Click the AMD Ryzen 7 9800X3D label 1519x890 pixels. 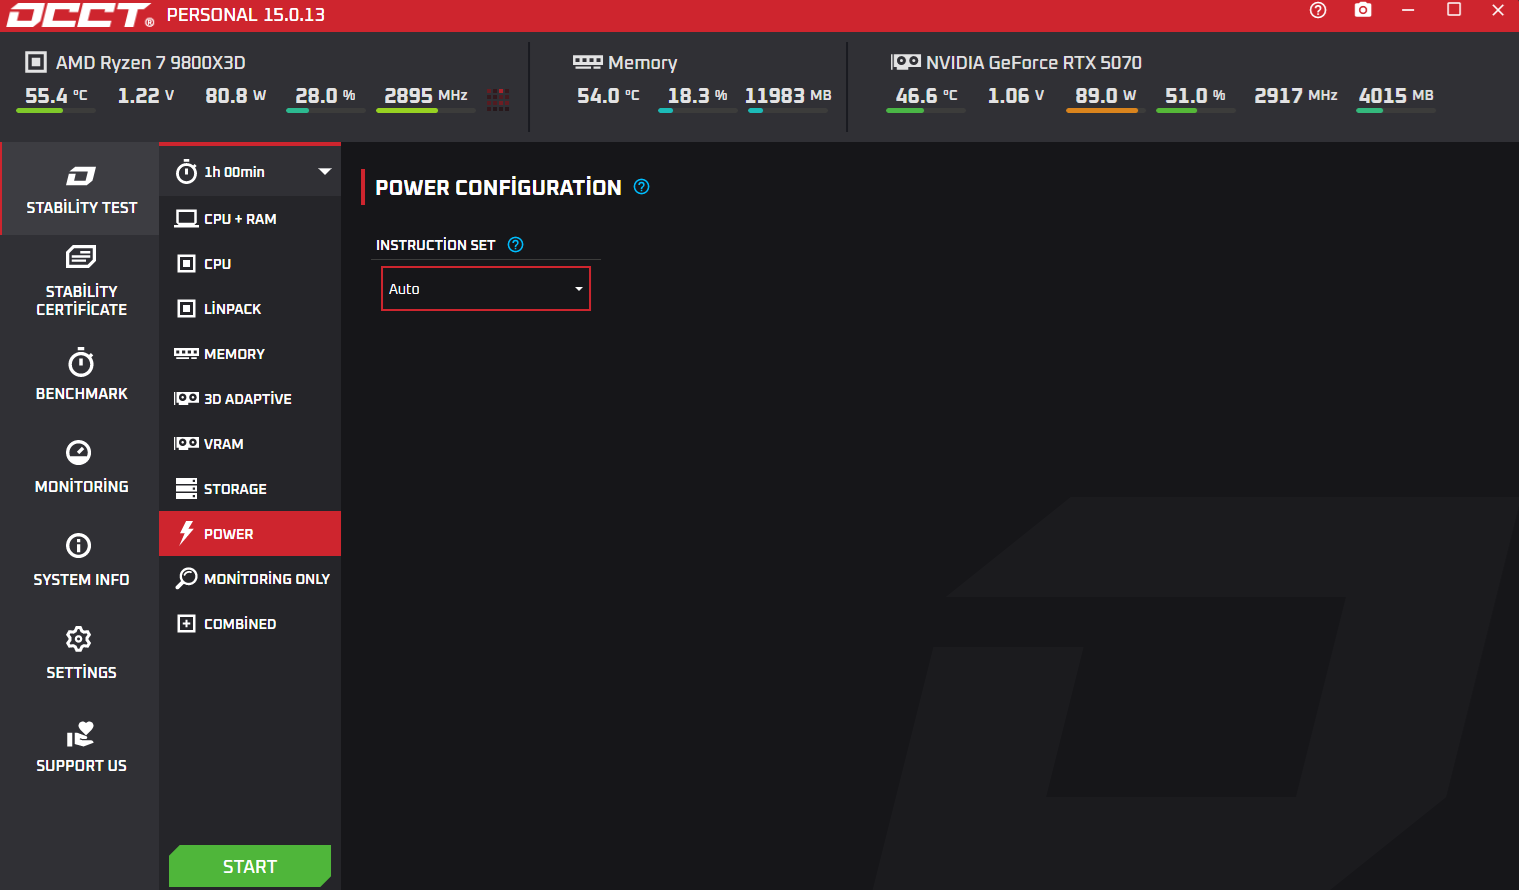point(150,63)
